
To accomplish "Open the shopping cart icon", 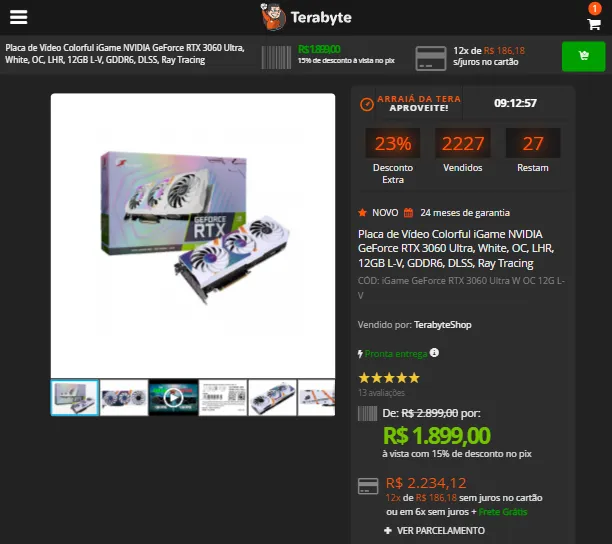I will 594,24.
